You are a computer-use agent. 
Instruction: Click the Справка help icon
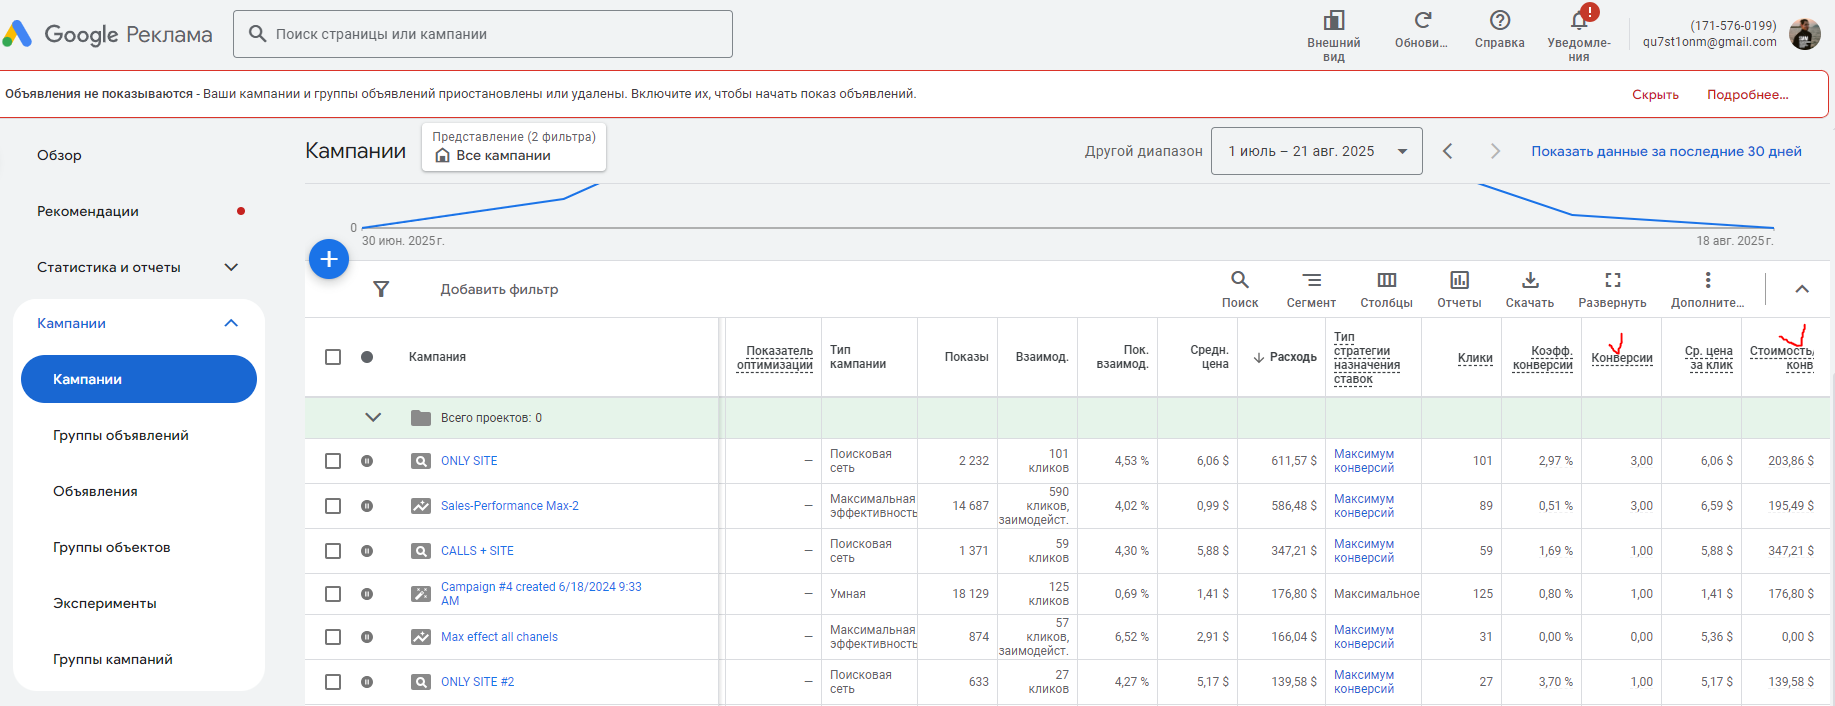[1499, 21]
